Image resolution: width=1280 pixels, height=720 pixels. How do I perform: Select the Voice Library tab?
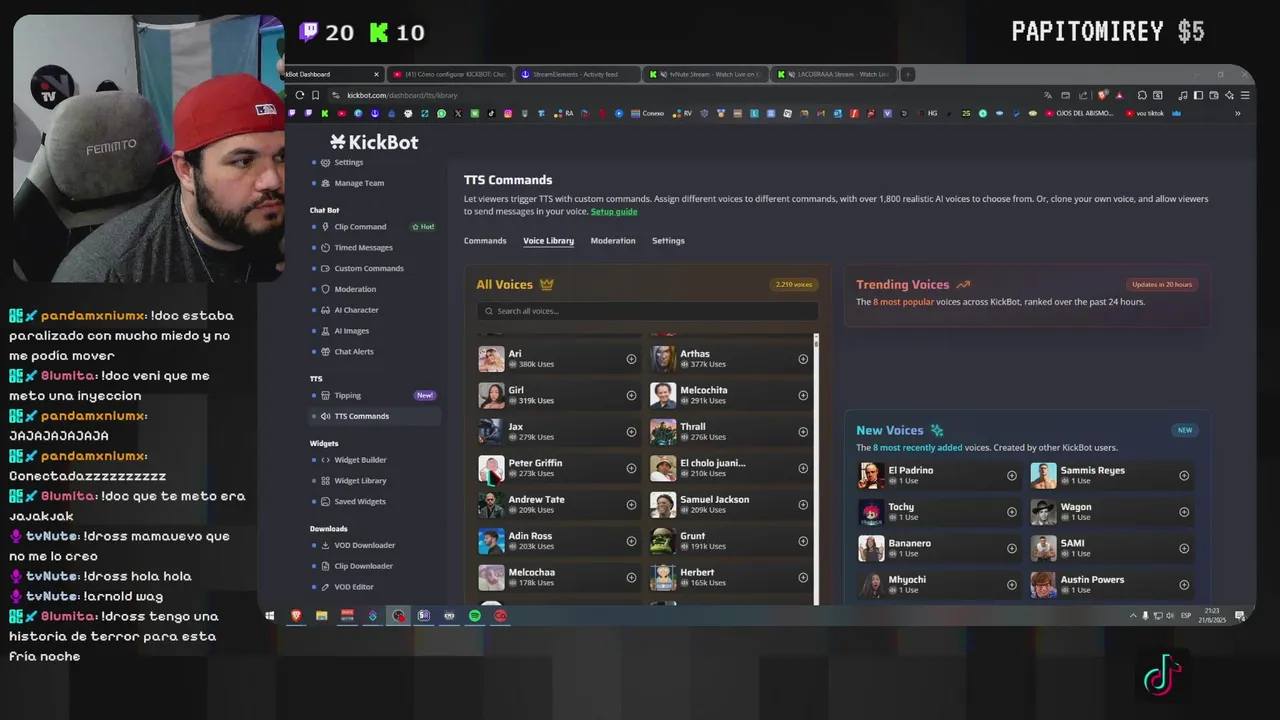548,241
